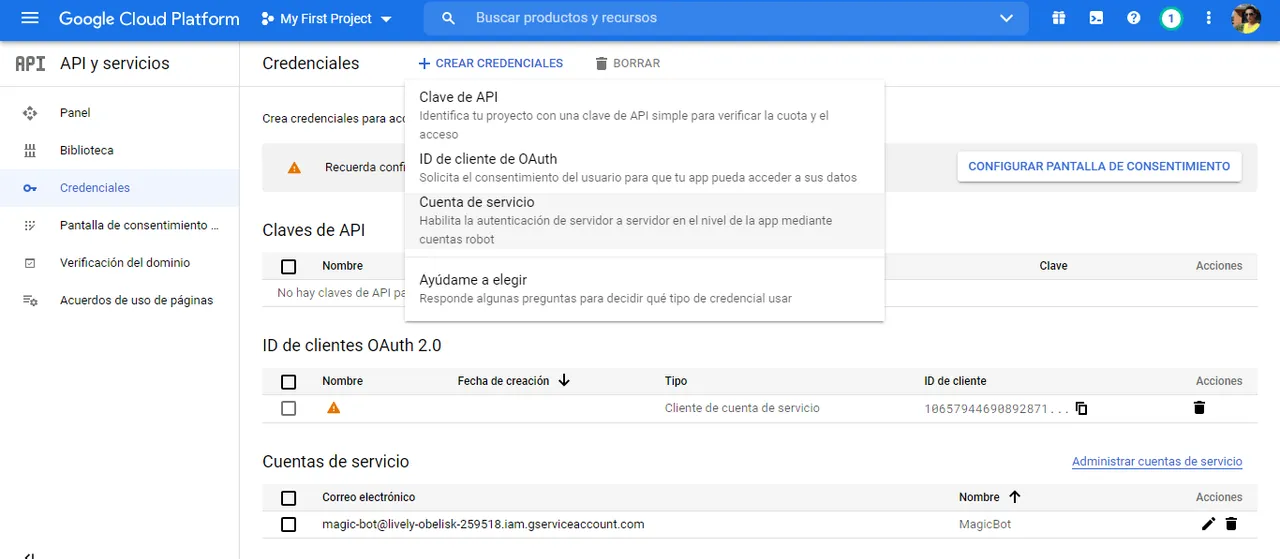Viewport: 1280px width, 559px height.
Task: Open Administrar cuentas de servicio link
Action: point(1157,462)
